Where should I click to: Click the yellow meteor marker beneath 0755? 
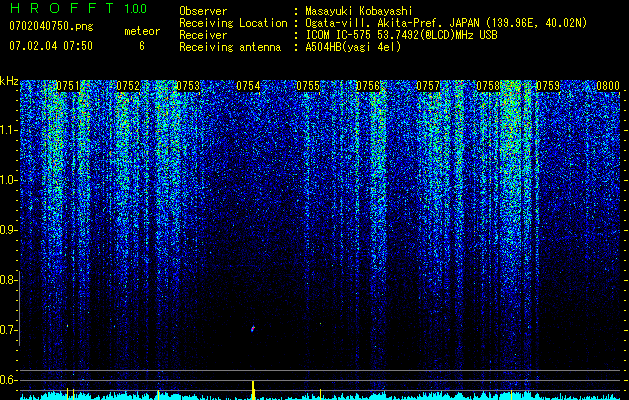tap(320, 394)
